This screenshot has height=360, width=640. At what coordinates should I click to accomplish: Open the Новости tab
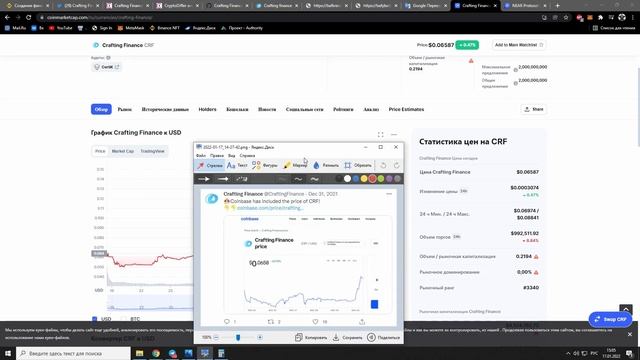(x=267, y=109)
